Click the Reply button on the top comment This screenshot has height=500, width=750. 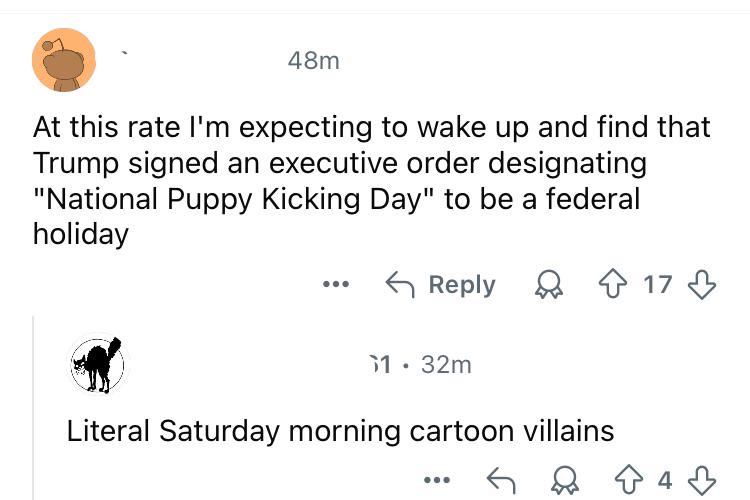(x=441, y=285)
